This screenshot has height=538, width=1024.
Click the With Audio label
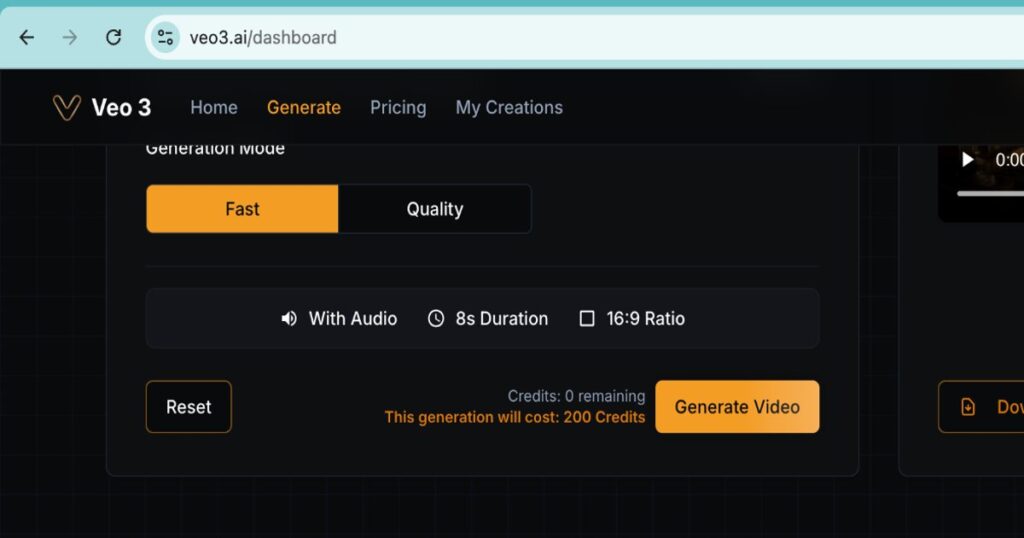353,319
